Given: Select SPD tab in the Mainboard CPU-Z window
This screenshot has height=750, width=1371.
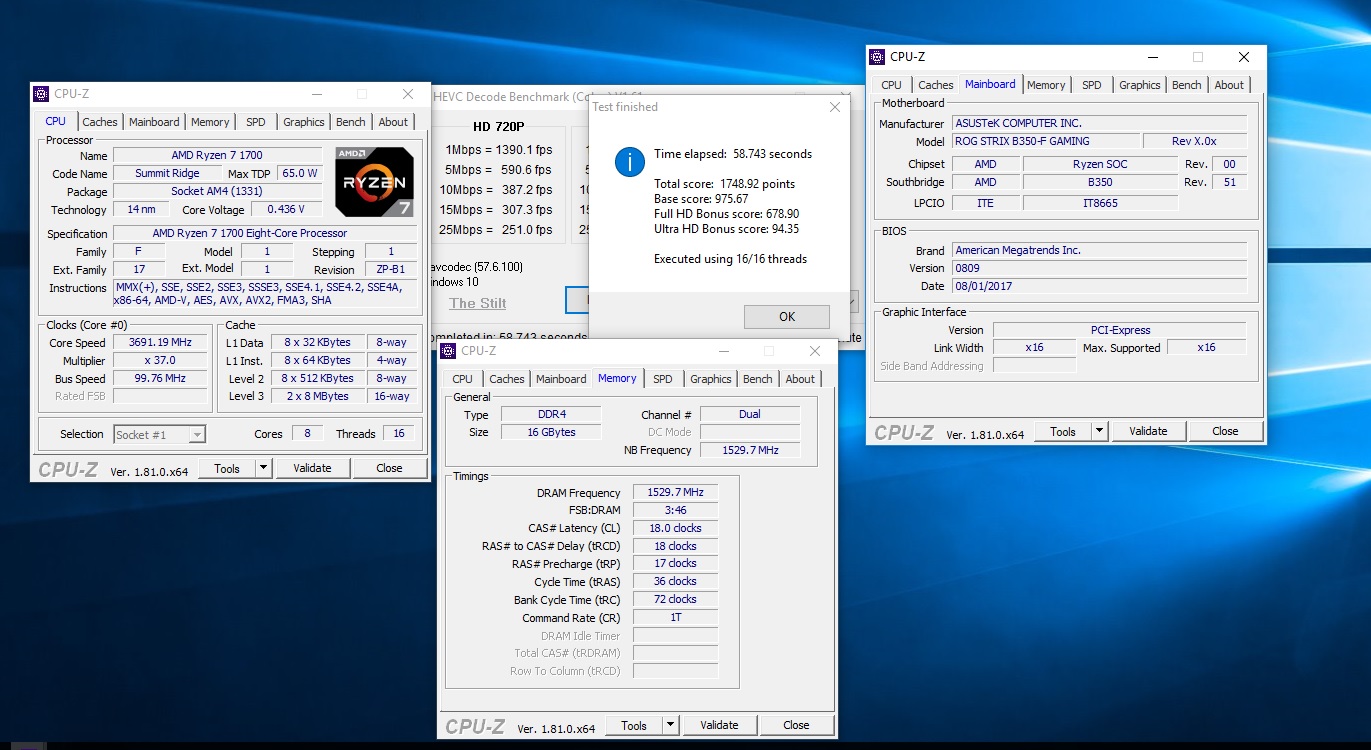Looking at the screenshot, I should point(1092,85).
